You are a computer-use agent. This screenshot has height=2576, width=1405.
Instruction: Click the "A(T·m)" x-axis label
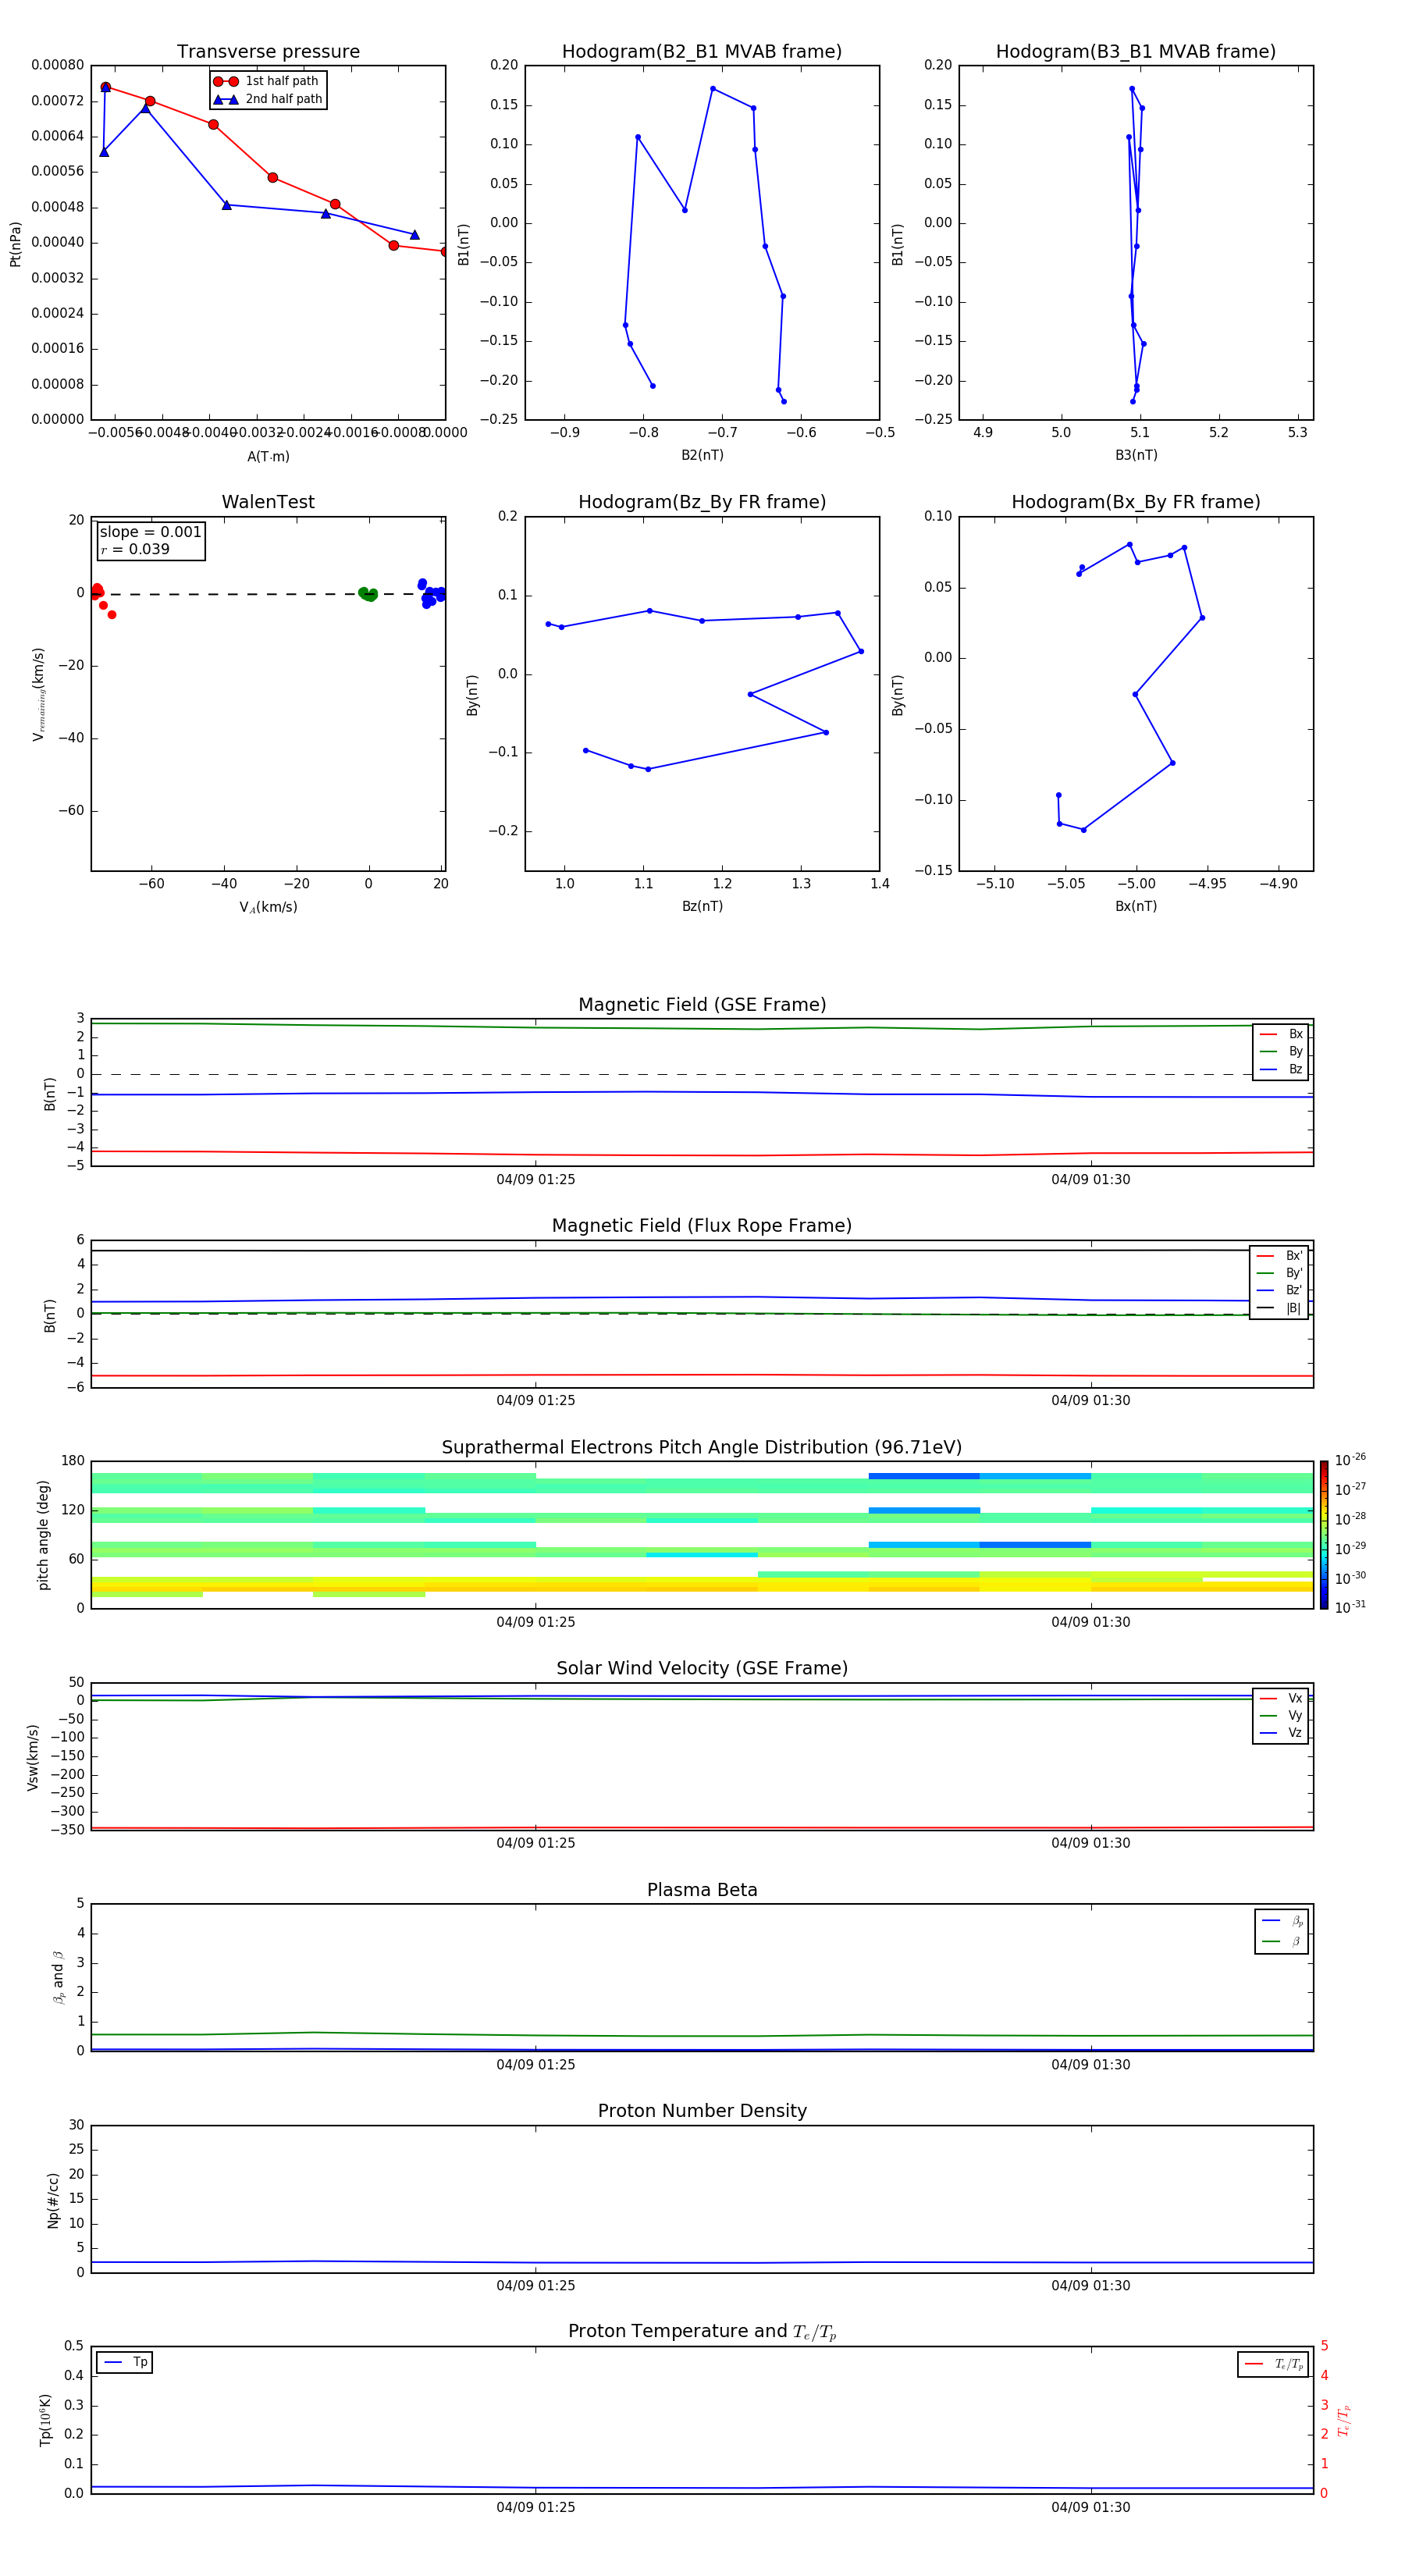[x=268, y=457]
